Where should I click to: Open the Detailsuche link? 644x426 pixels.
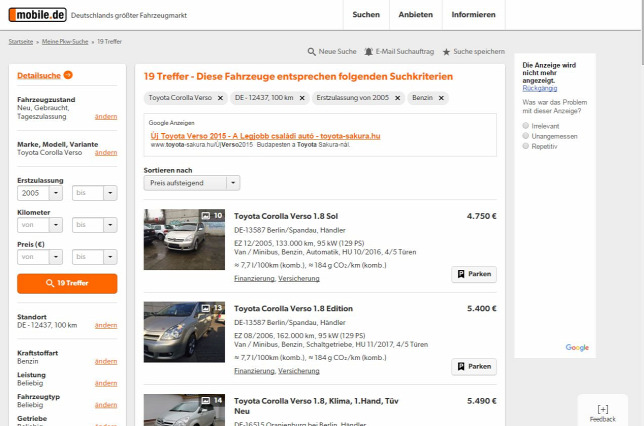[39, 76]
